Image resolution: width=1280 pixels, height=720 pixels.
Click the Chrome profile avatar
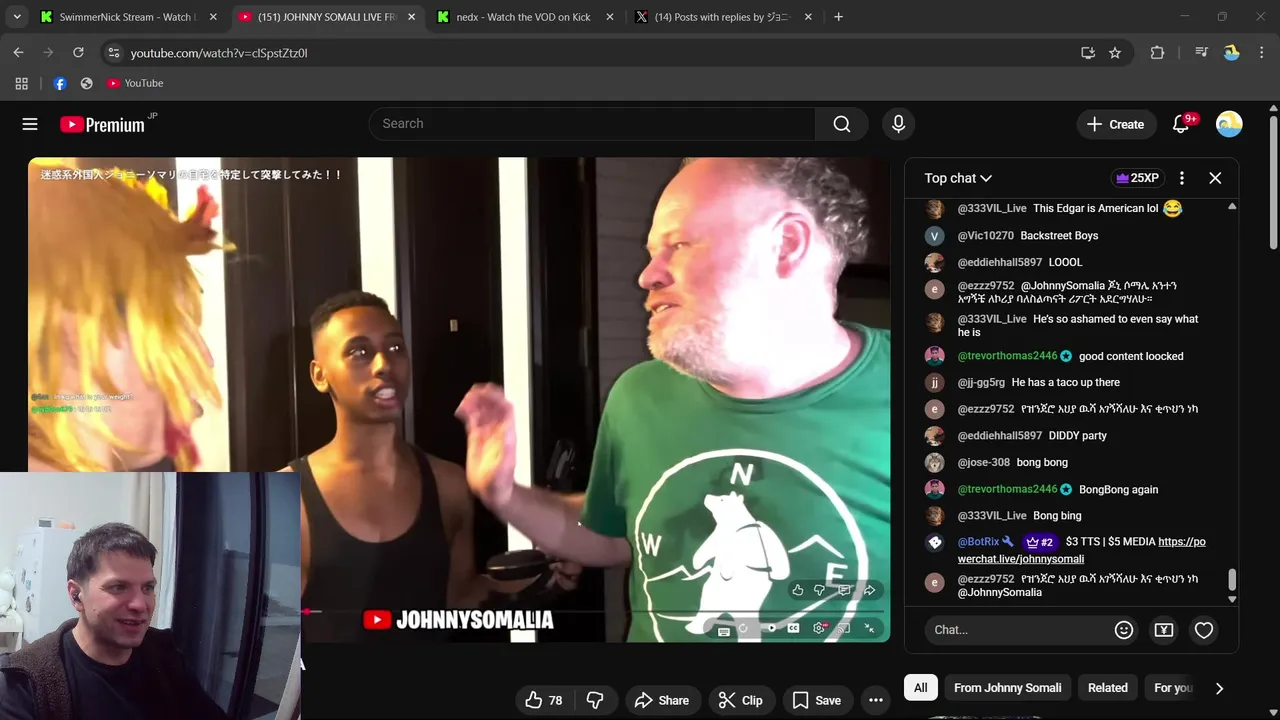point(1231,53)
